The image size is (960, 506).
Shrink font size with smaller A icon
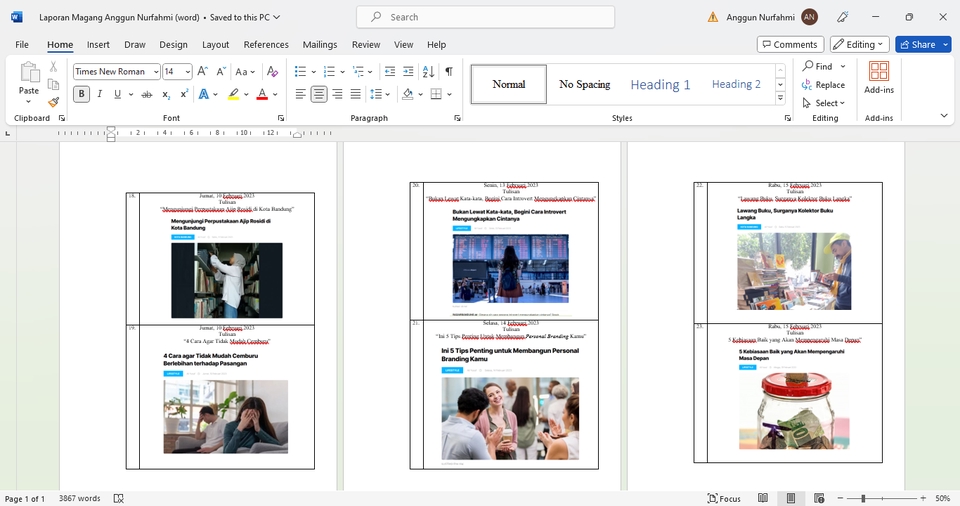[x=221, y=72]
